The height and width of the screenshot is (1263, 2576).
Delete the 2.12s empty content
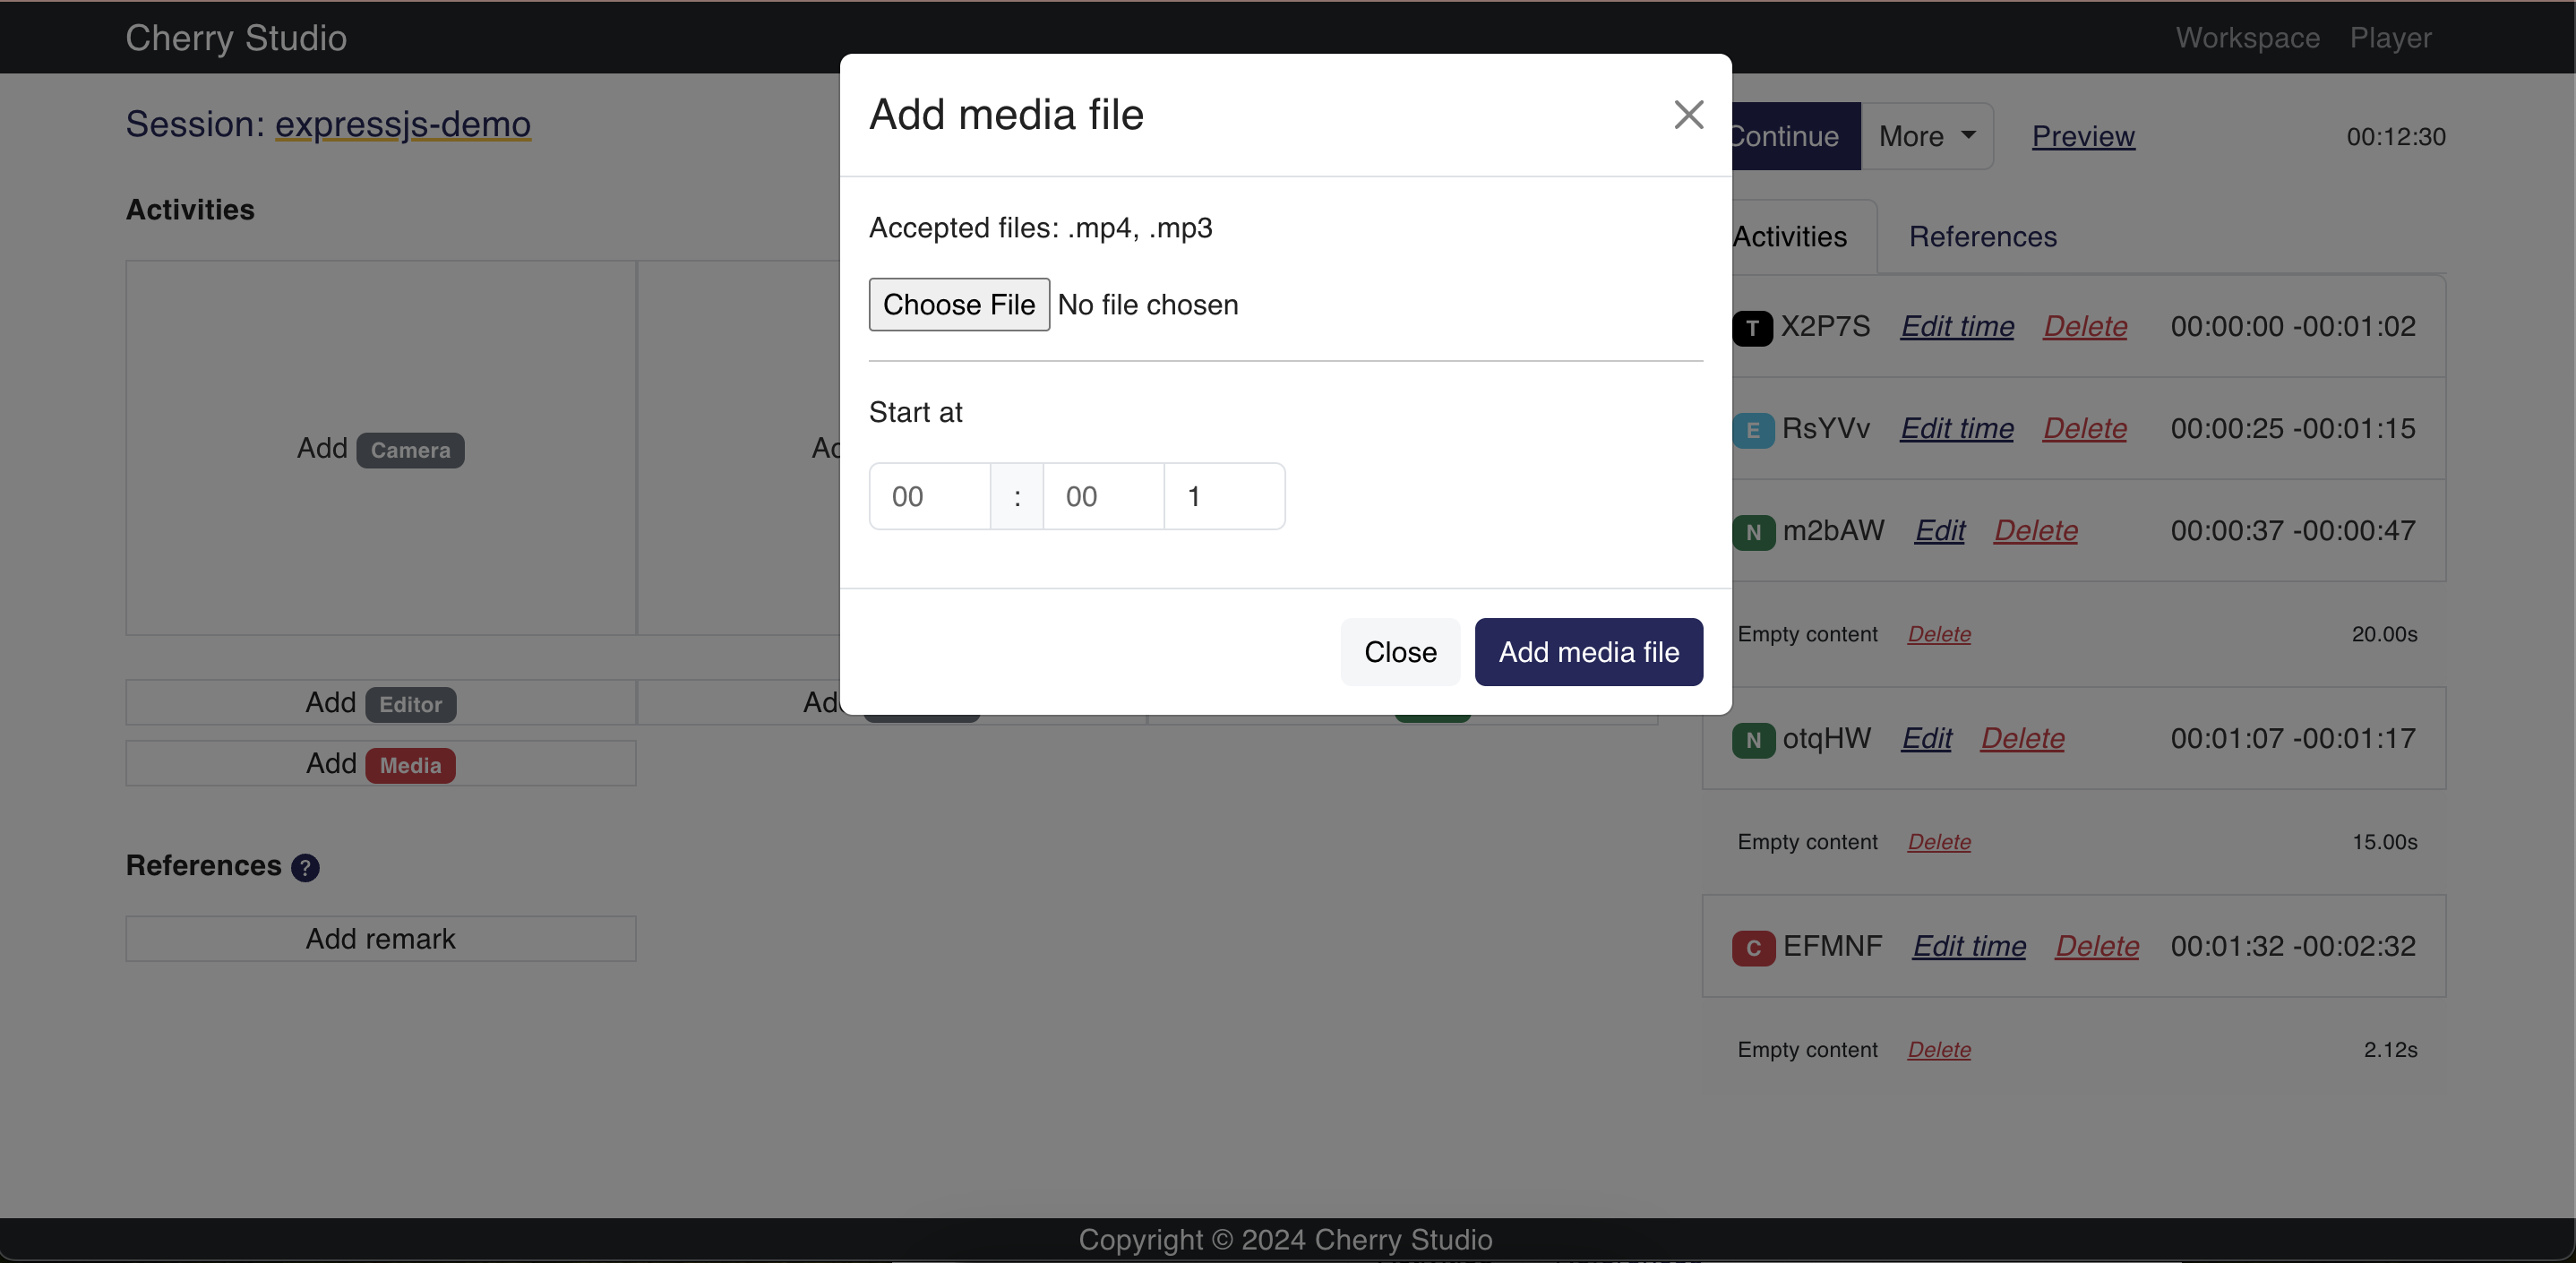pyautogui.click(x=1939, y=1050)
